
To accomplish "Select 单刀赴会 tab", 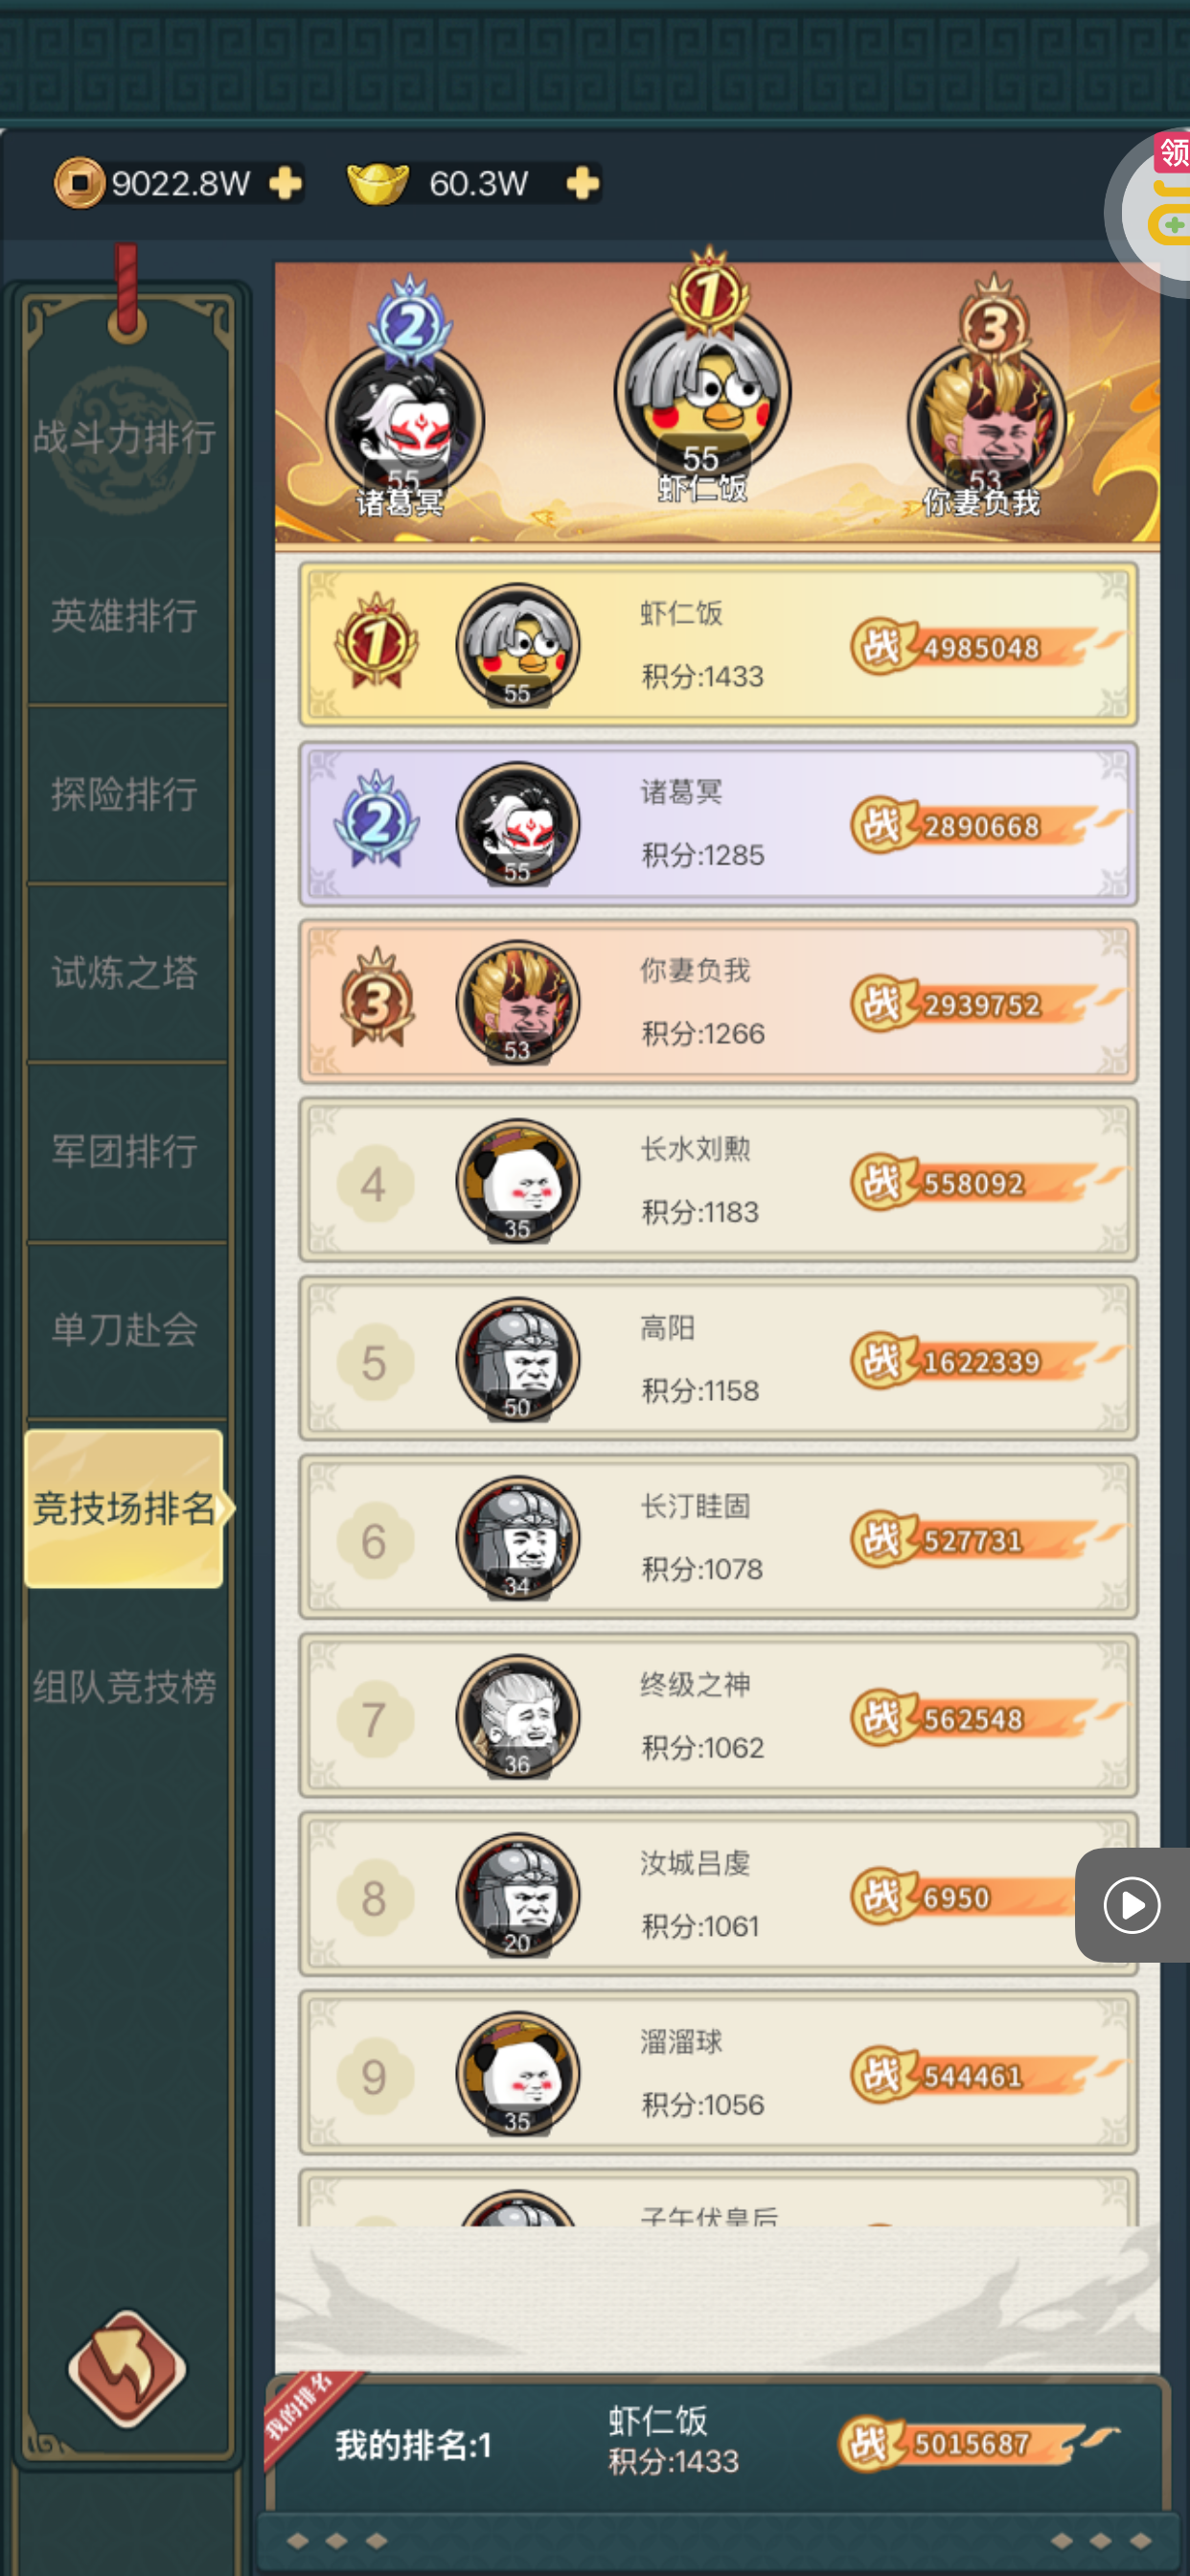I will point(126,1330).
